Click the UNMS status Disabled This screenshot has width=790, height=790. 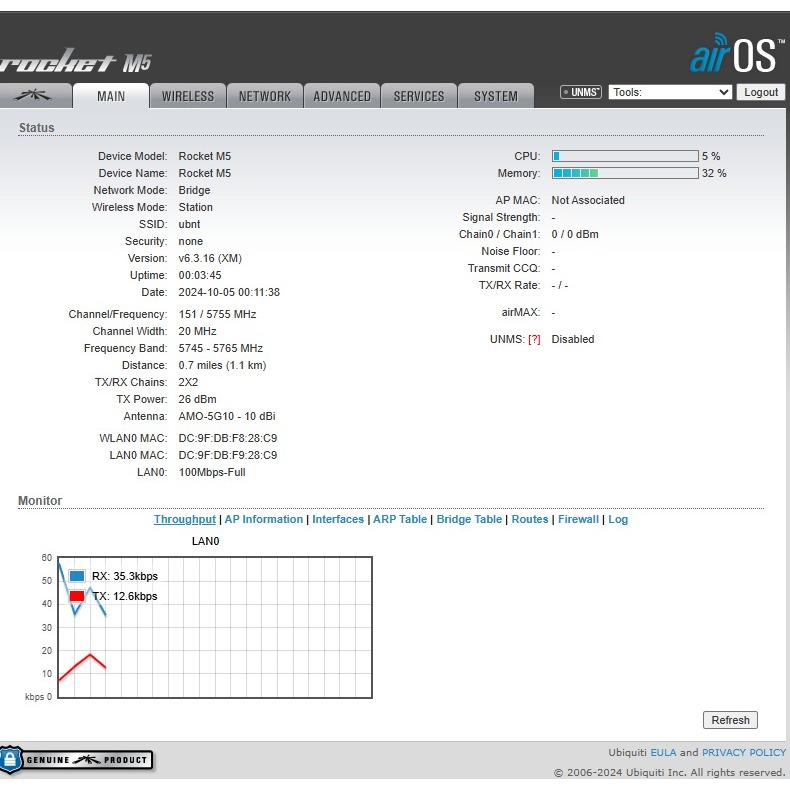[573, 340]
